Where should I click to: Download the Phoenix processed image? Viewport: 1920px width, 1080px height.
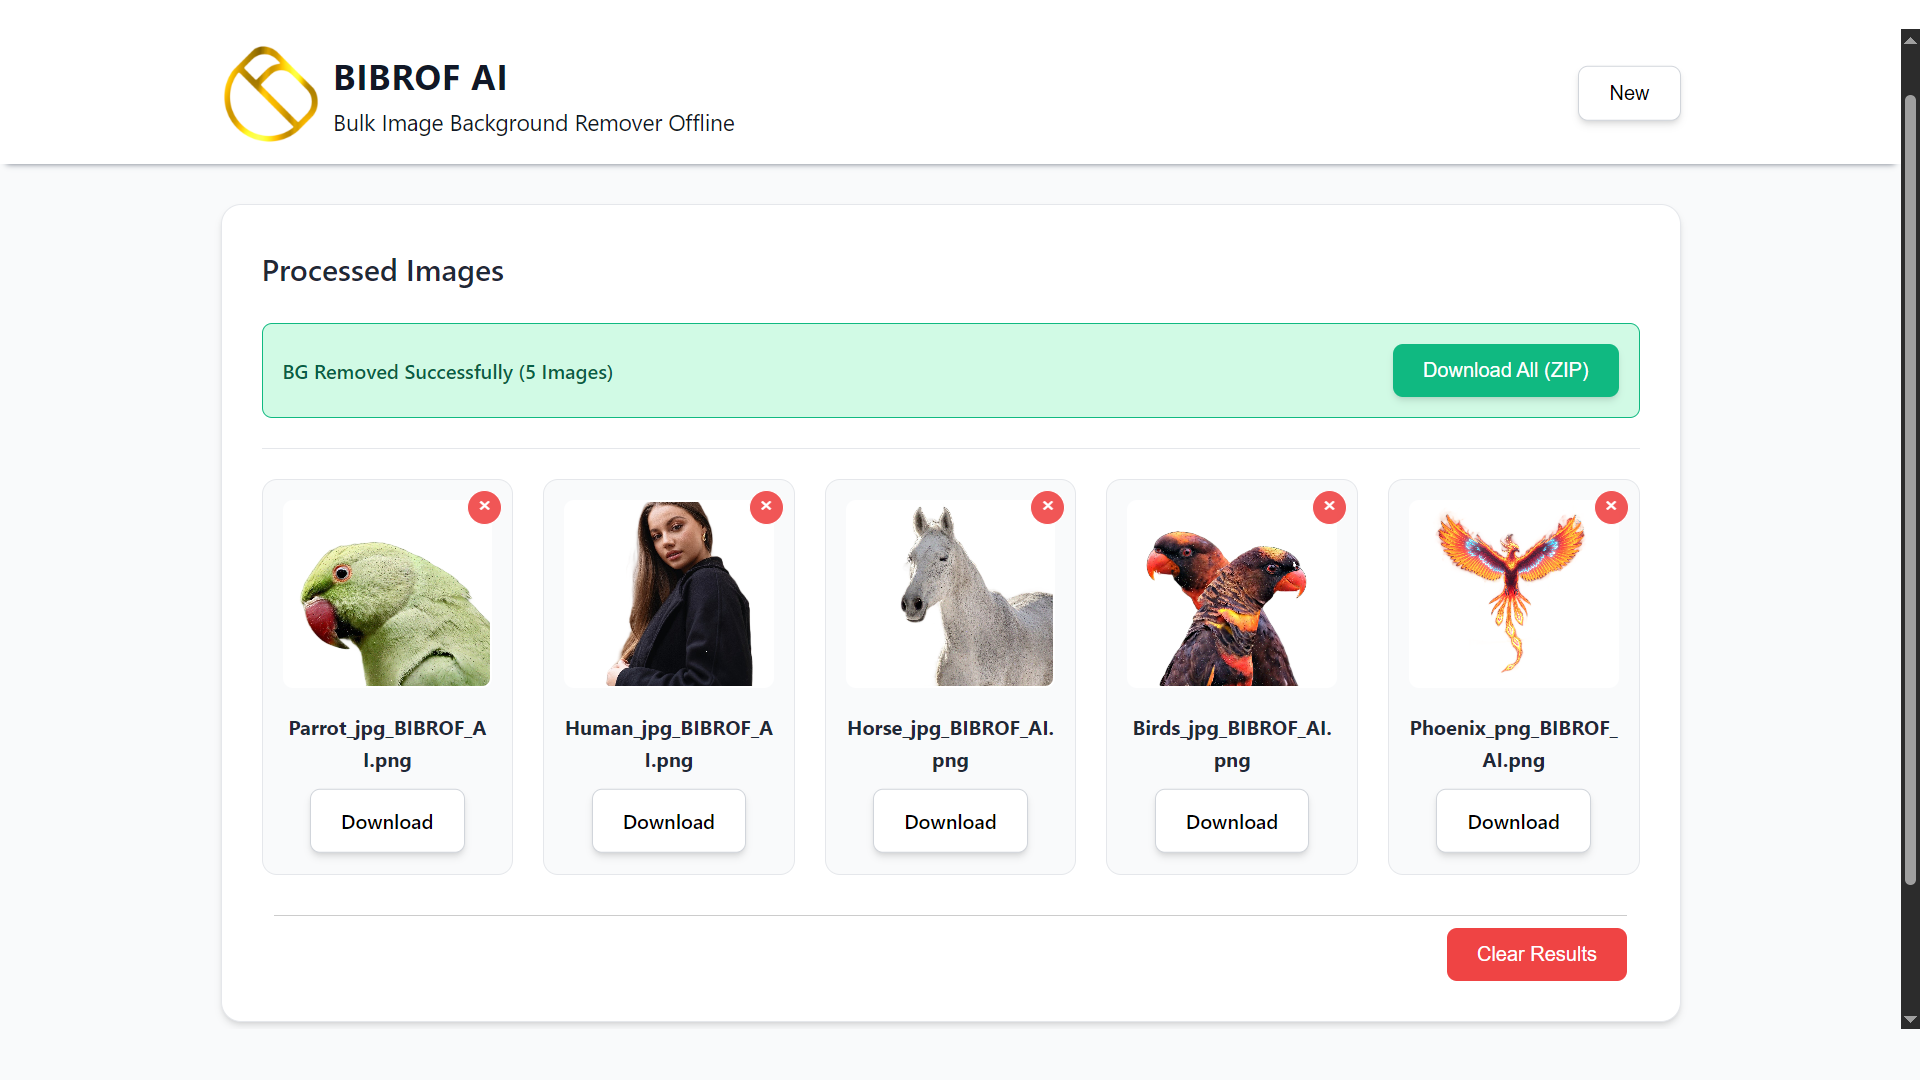coord(1513,821)
